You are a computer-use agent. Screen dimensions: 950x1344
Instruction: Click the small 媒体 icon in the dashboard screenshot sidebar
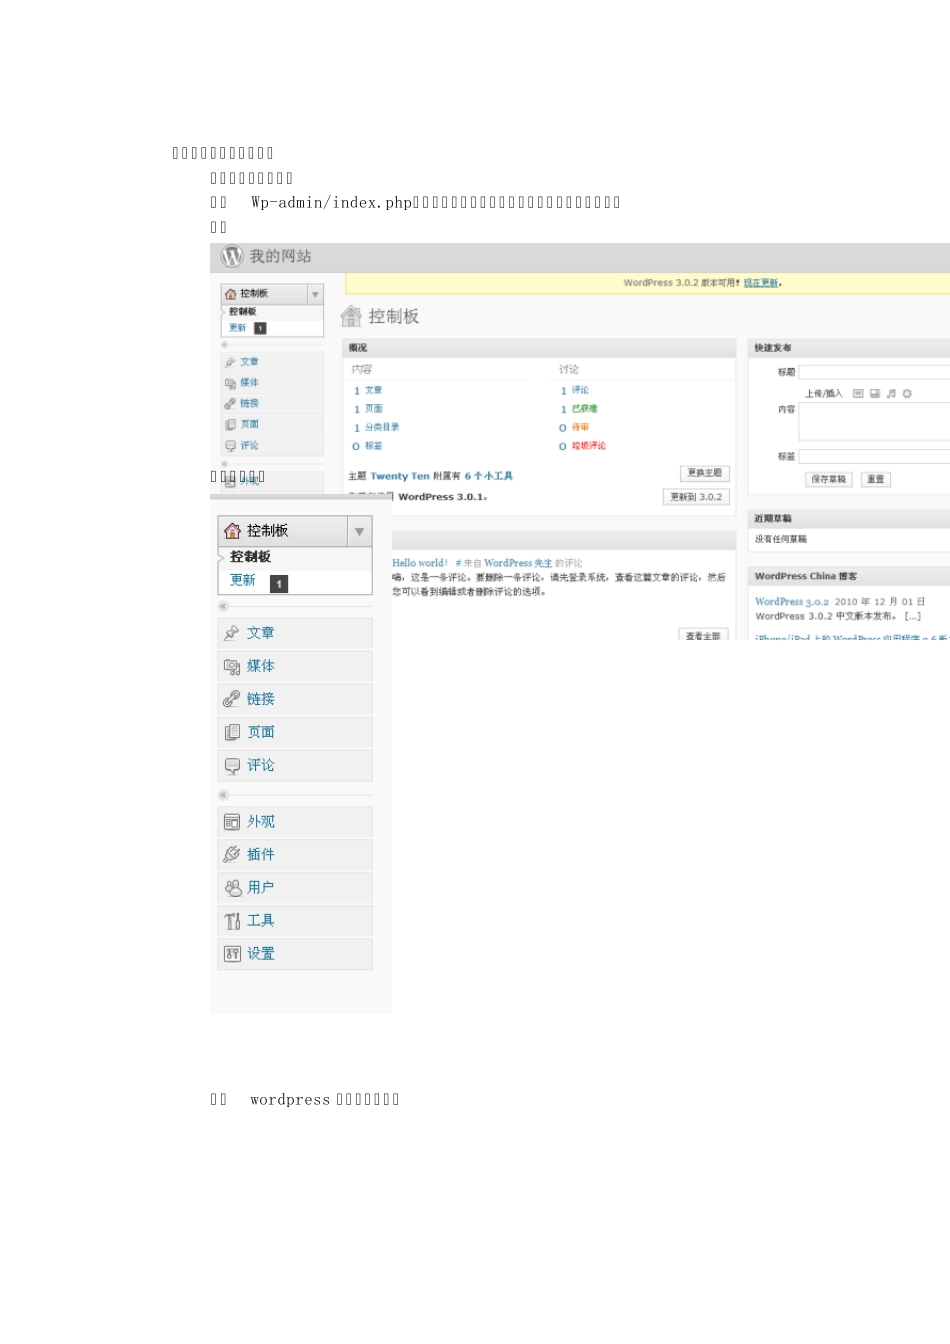pyautogui.click(x=230, y=383)
